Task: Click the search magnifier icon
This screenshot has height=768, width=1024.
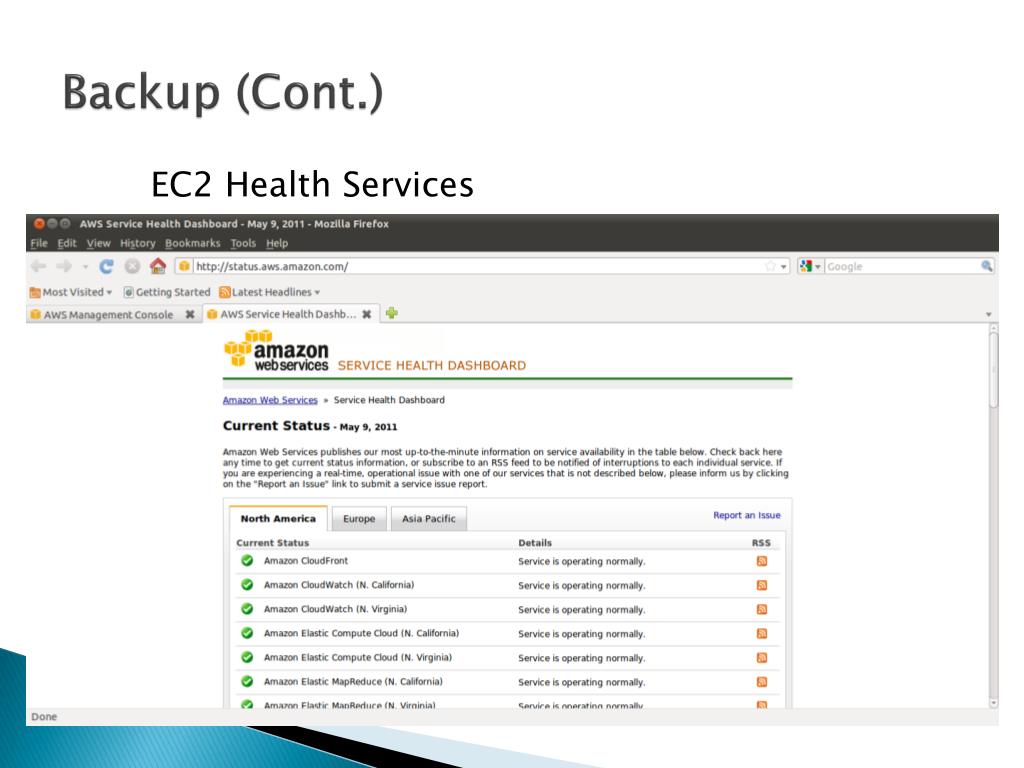Action: [x=986, y=266]
